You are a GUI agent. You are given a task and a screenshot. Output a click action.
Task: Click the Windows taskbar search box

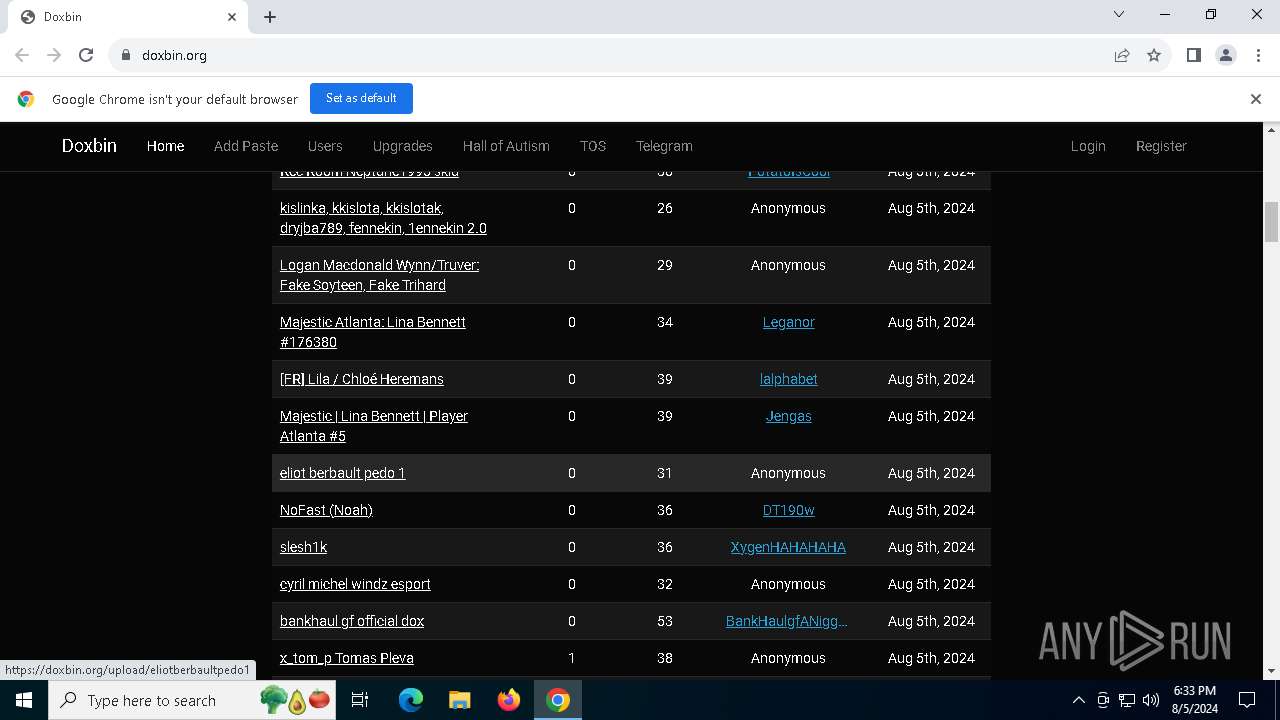(x=193, y=700)
